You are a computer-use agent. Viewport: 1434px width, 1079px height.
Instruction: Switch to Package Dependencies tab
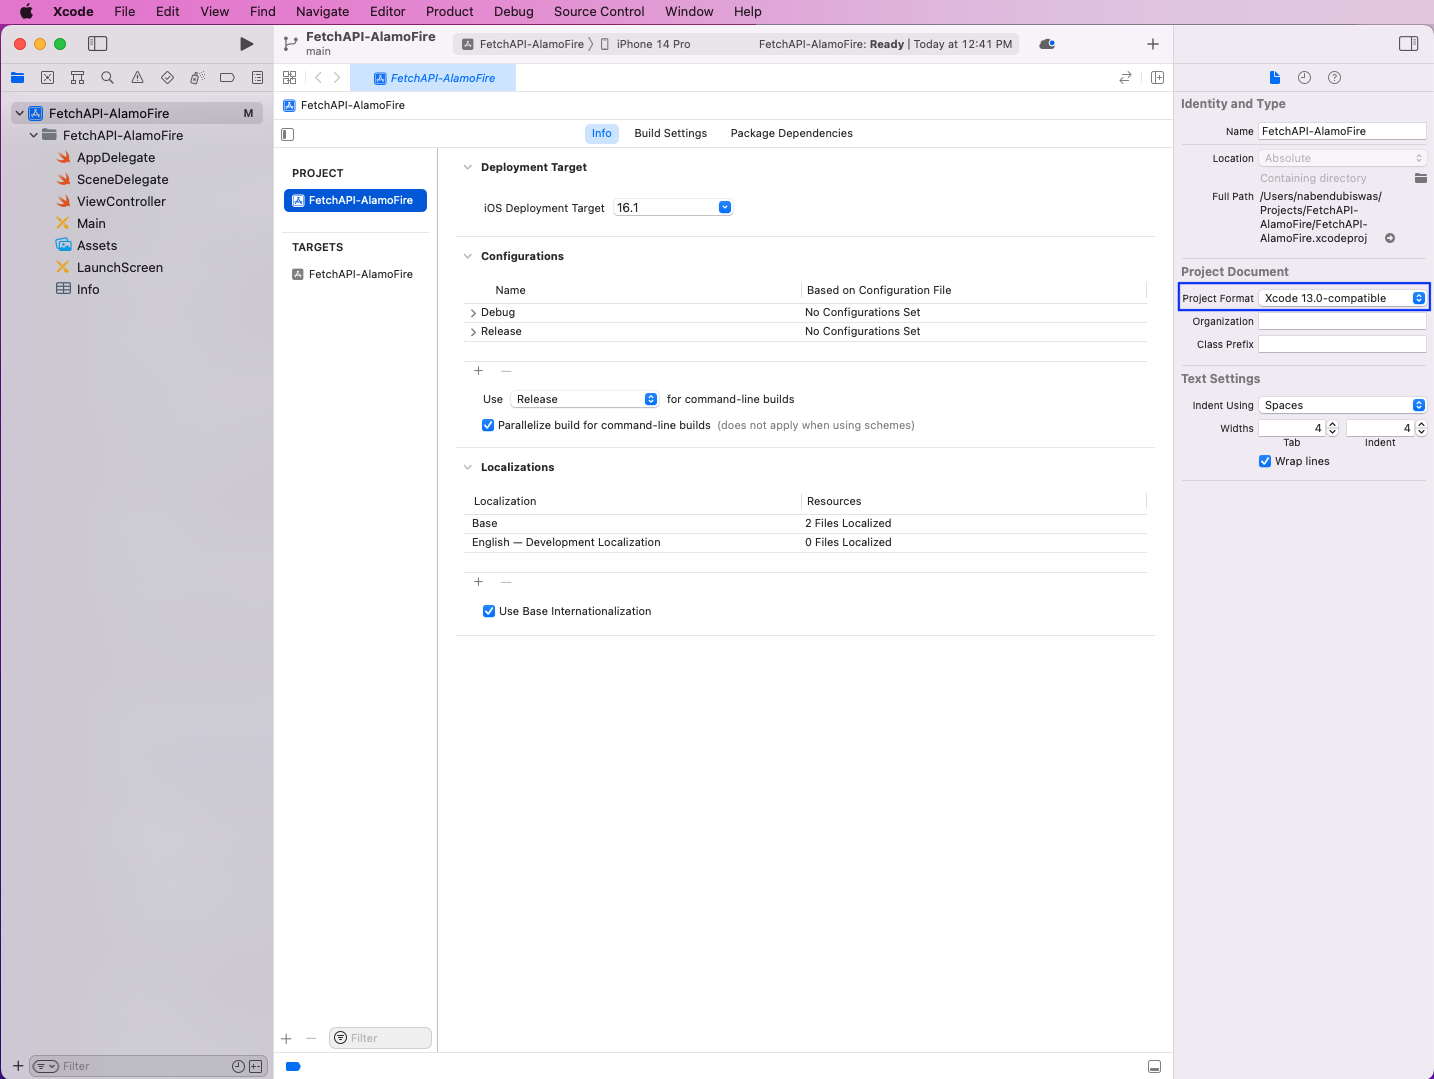791,133
